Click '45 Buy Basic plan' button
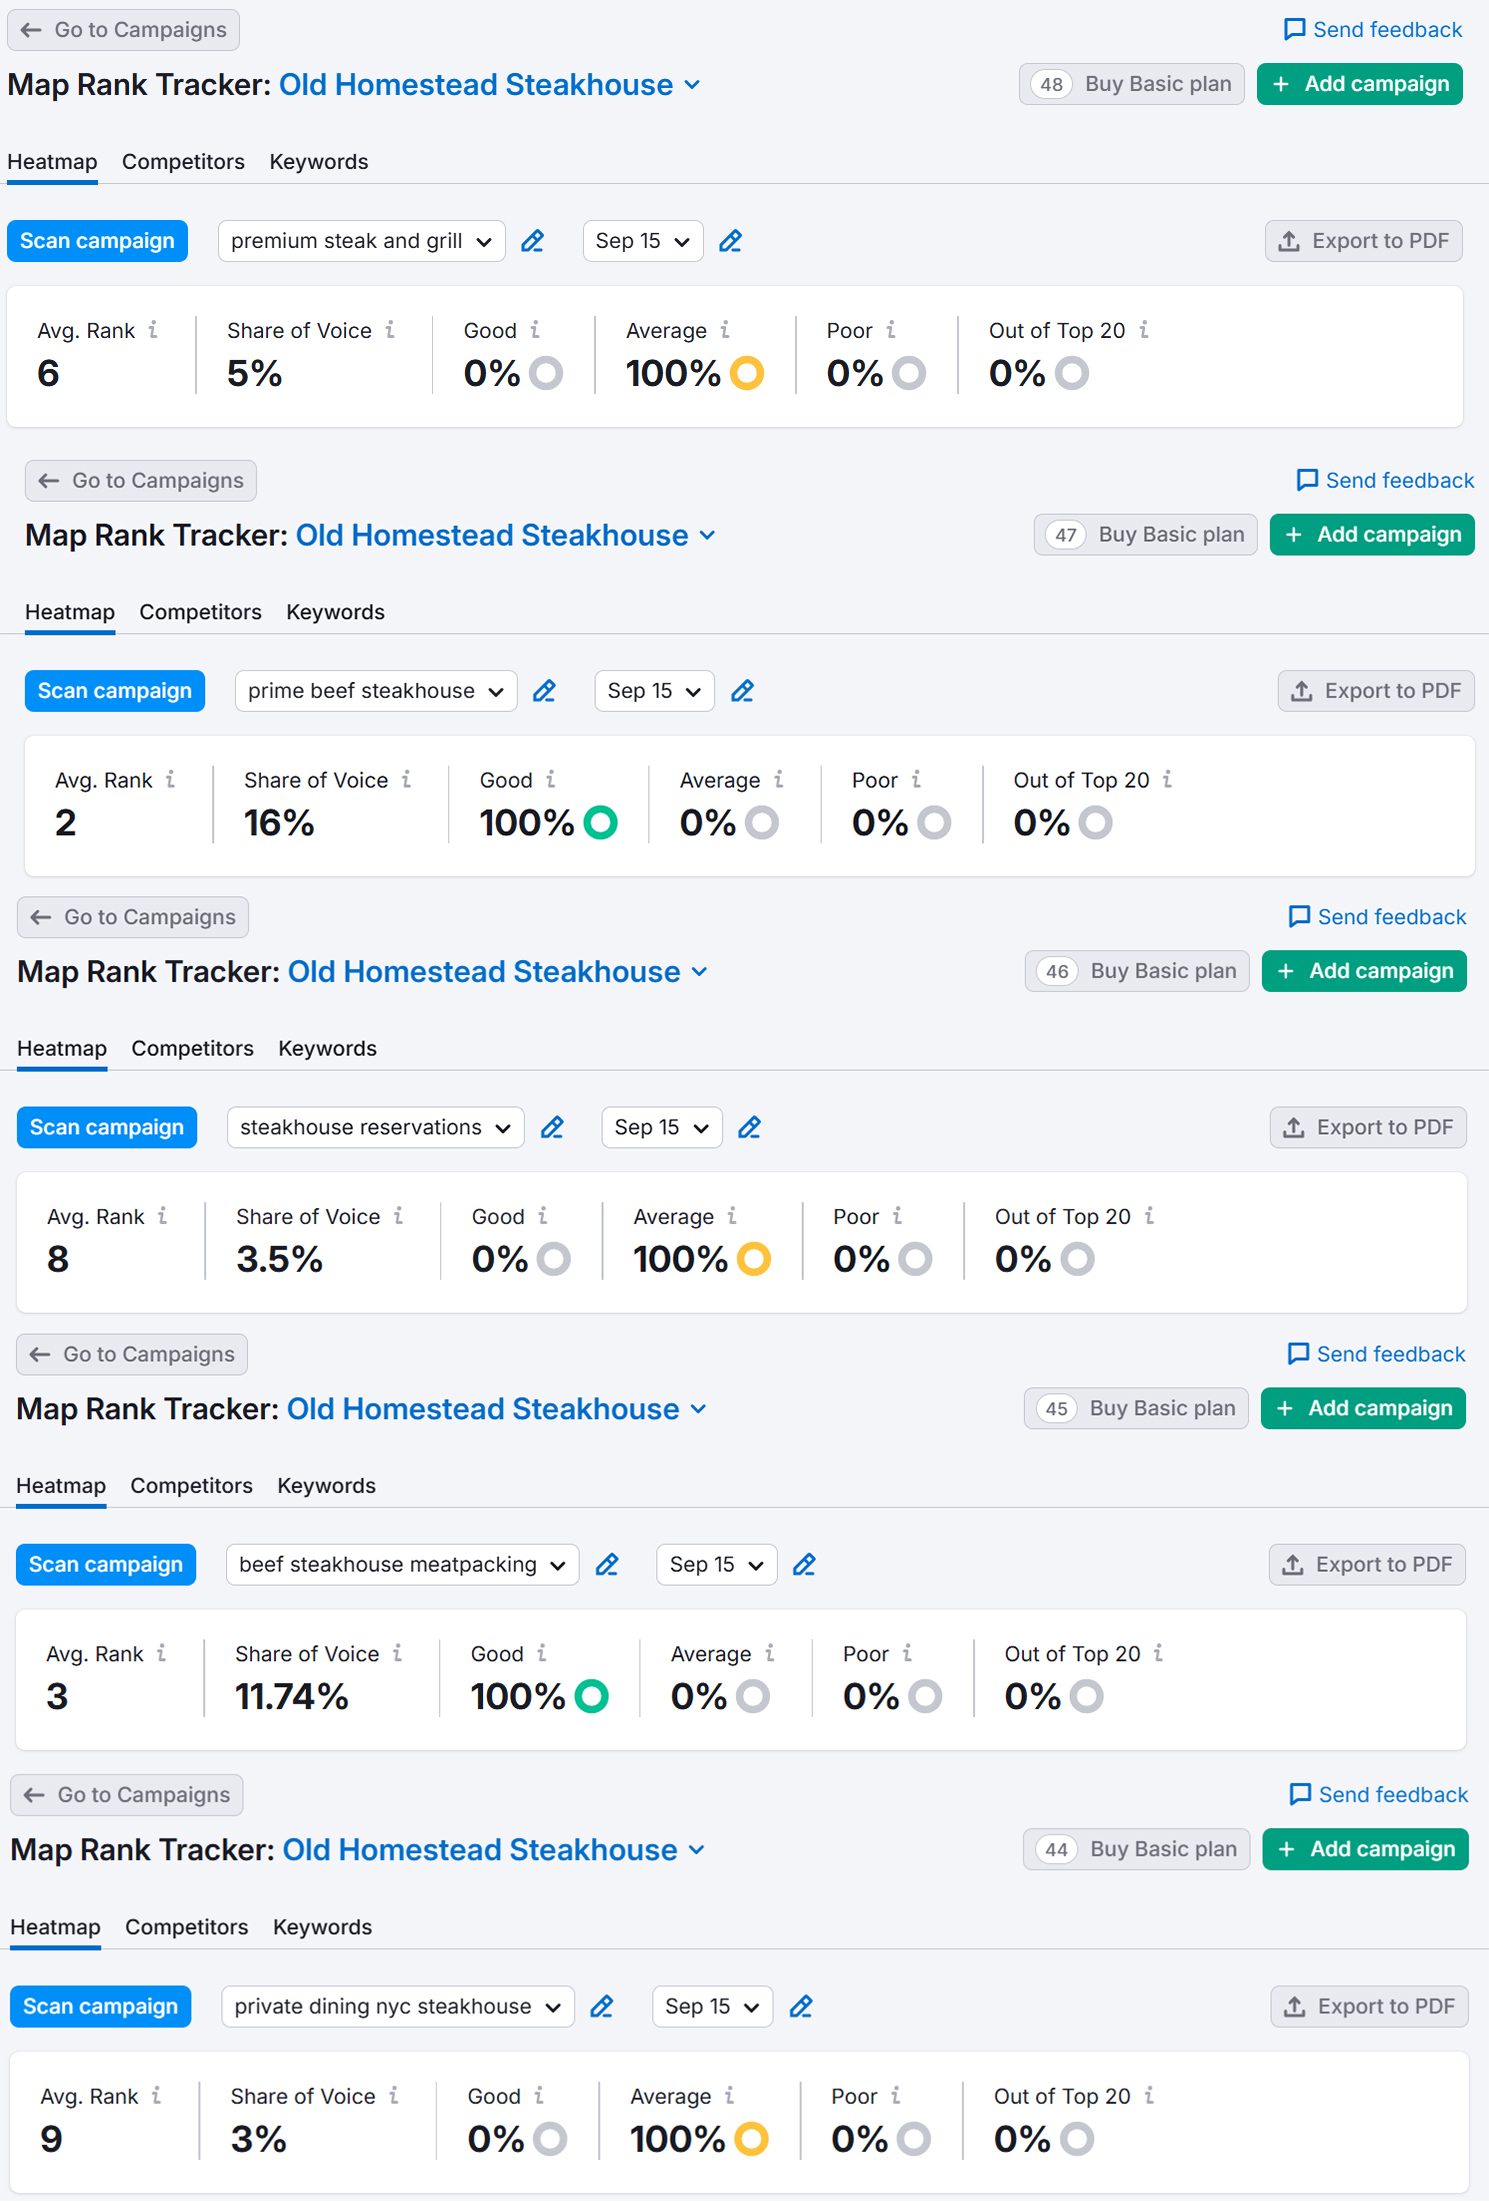Image resolution: width=1489 pixels, height=2202 pixels. click(x=1136, y=1409)
